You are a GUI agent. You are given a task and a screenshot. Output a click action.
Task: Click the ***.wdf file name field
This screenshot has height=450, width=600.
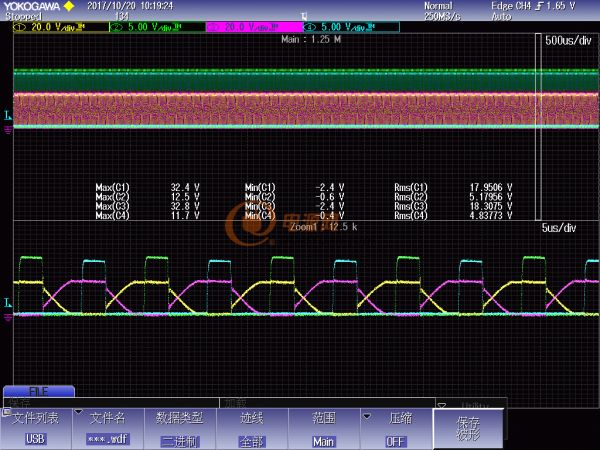[108, 439]
